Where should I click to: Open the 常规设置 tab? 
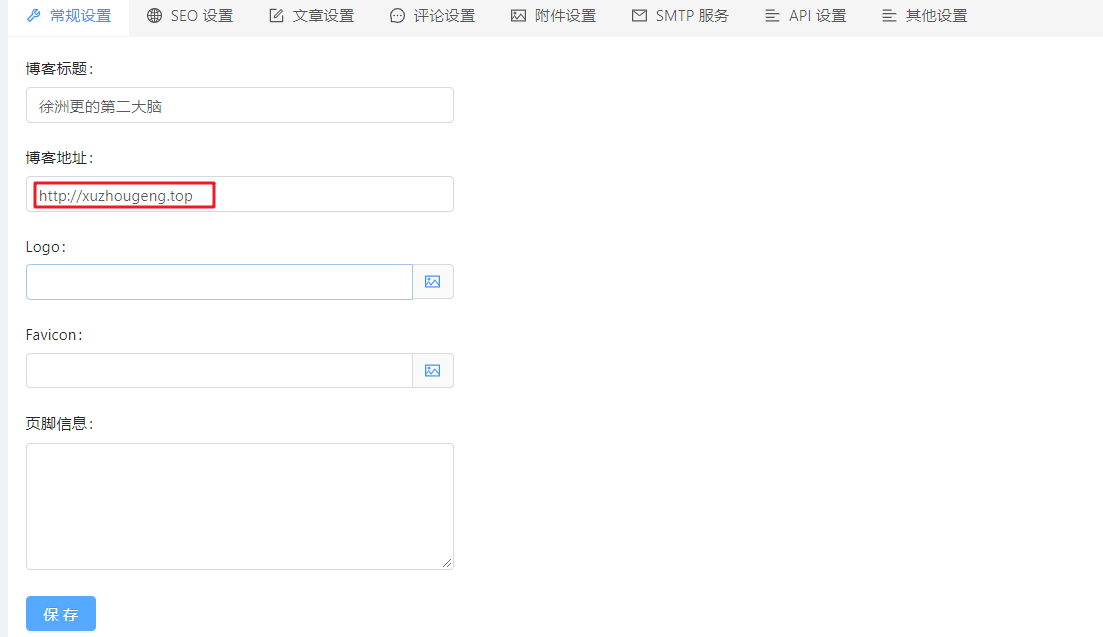(69, 15)
